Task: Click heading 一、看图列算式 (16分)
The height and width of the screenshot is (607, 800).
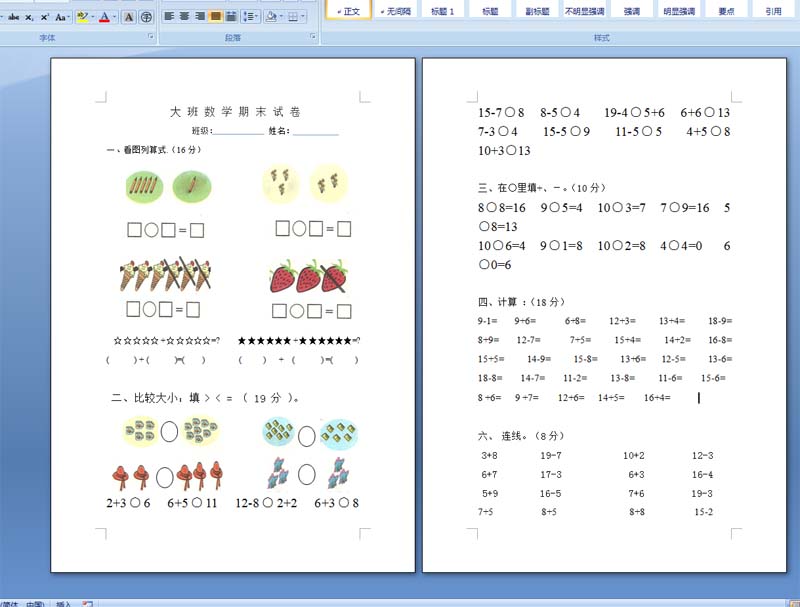Action: [154, 149]
